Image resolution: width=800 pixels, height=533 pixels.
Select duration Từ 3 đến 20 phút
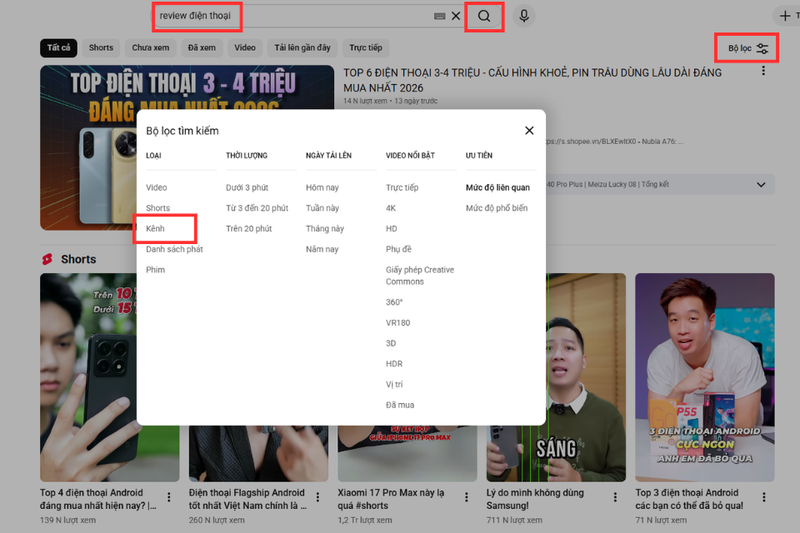coord(257,208)
